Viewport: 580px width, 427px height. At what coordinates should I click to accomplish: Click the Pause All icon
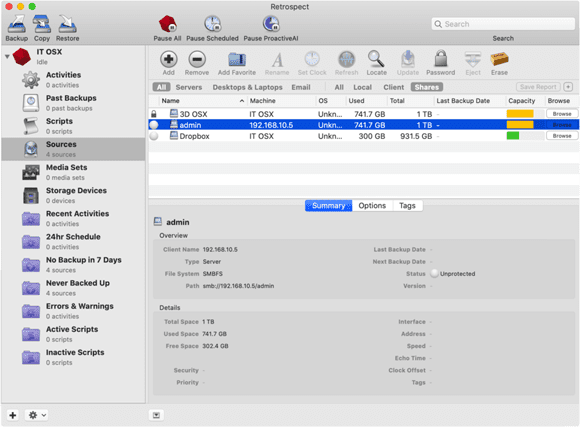[168, 24]
